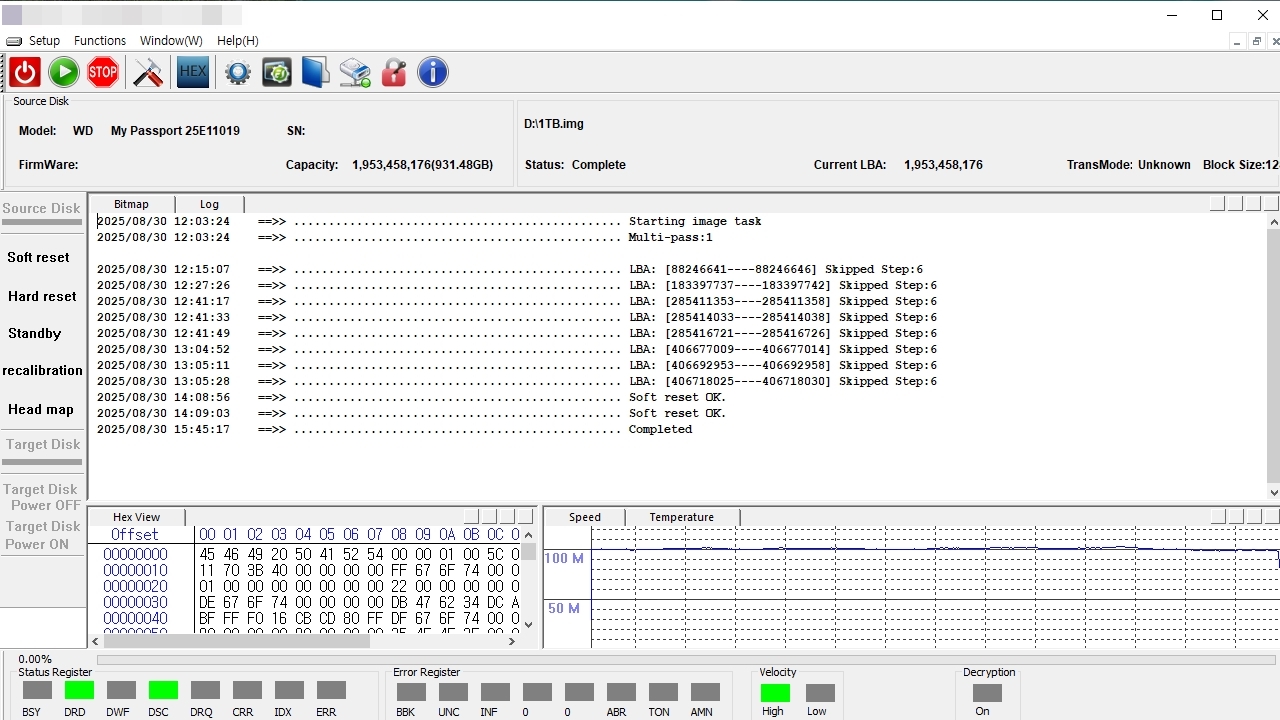
Task: Open settings with the blue gear icon
Action: 238,72
